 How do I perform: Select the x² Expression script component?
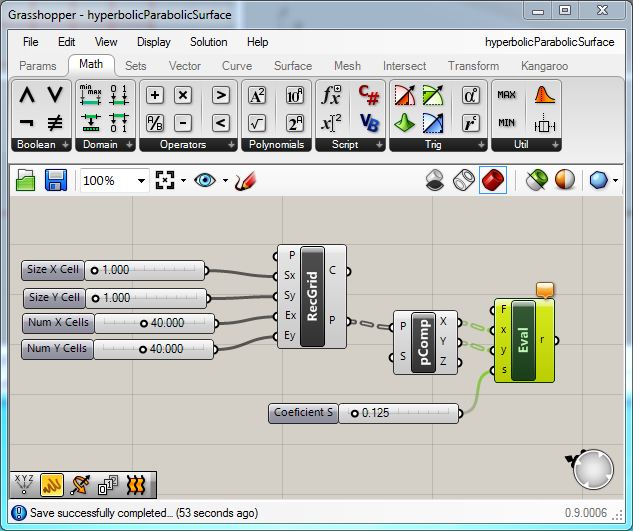(x=331, y=123)
